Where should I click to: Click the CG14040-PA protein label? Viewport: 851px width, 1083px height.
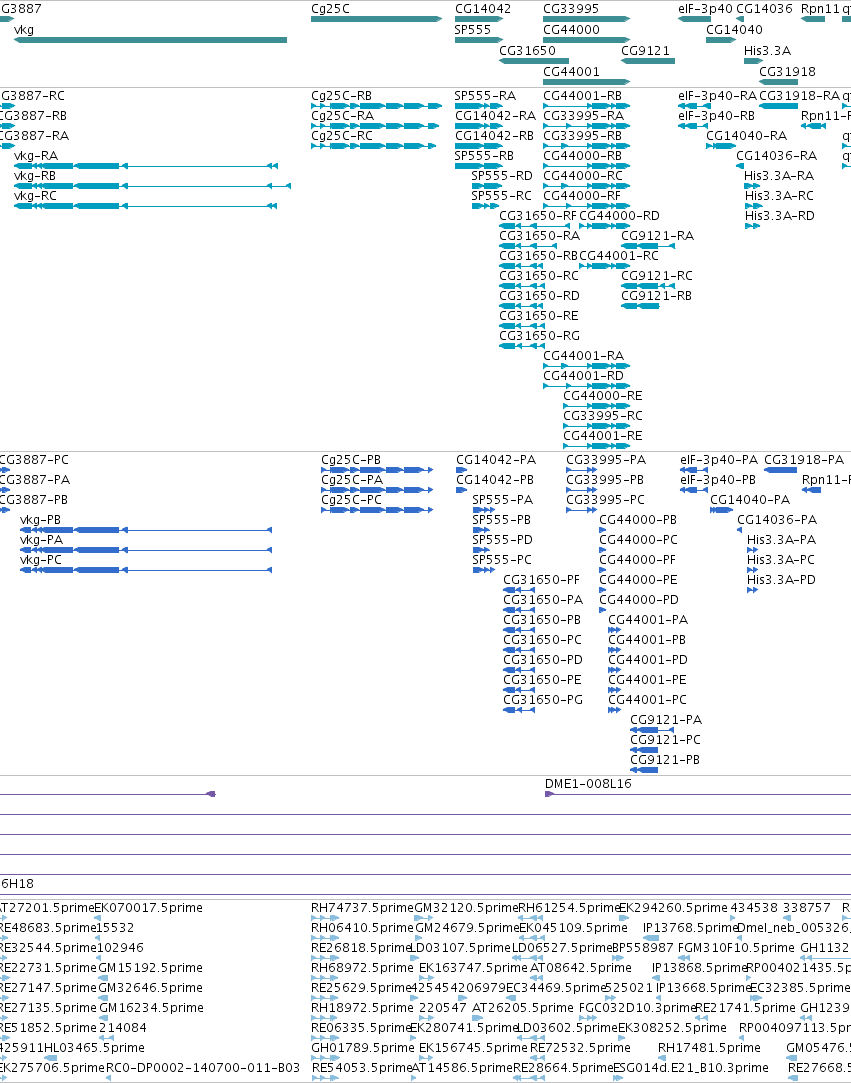[x=750, y=499]
